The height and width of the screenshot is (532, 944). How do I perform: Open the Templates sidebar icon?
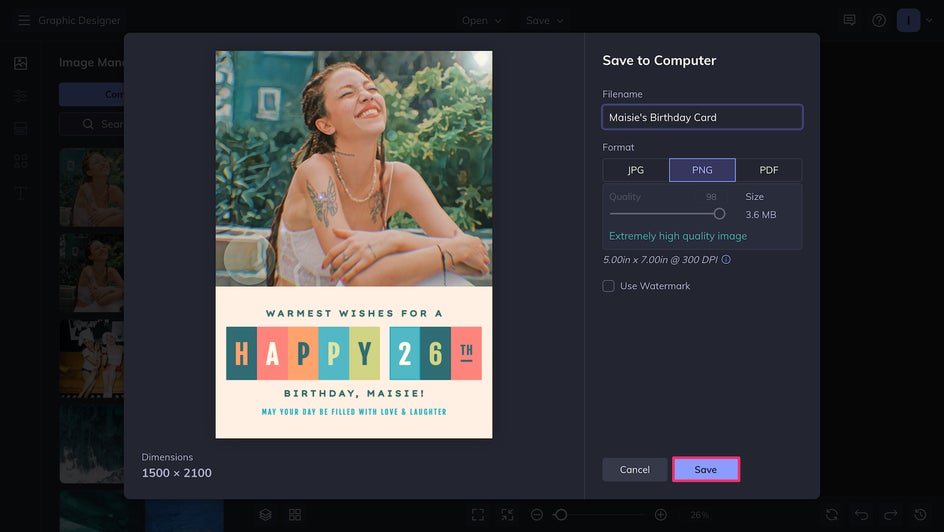point(20,128)
